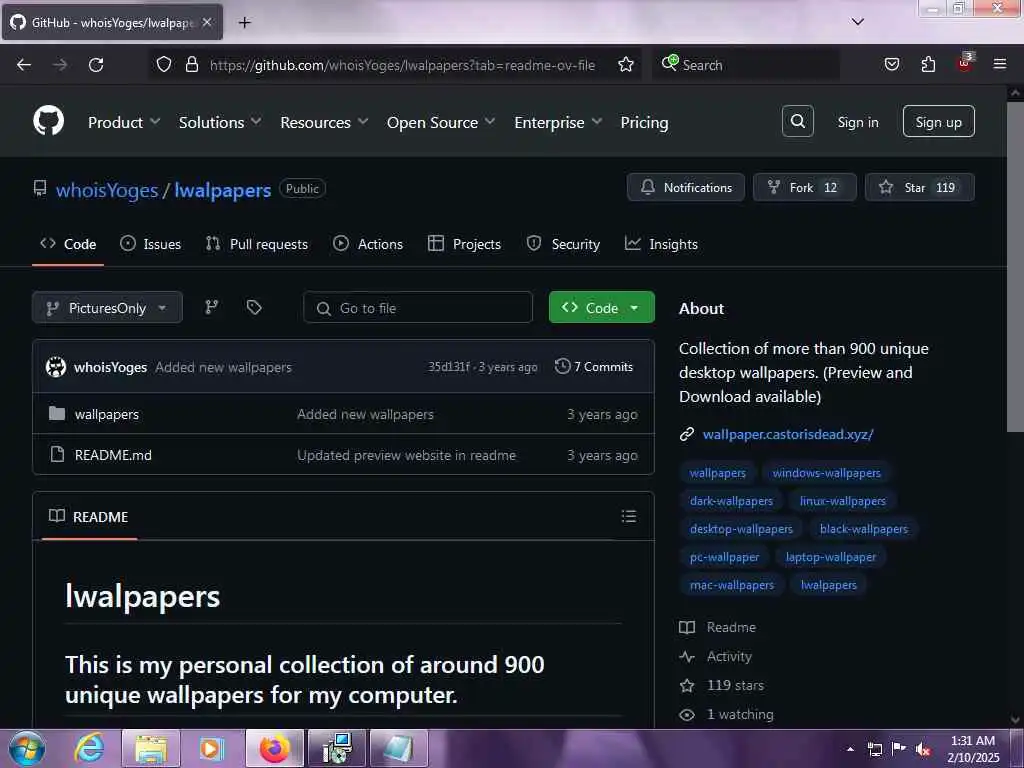The image size is (1024, 768).
Task: Open whoisYoges owner profile link
Action: (x=107, y=190)
